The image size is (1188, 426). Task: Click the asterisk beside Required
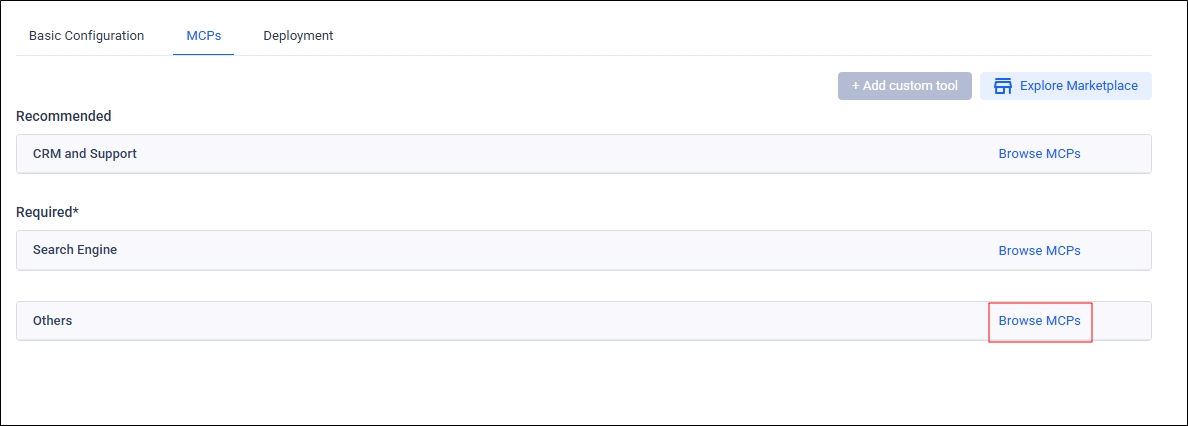(76, 211)
